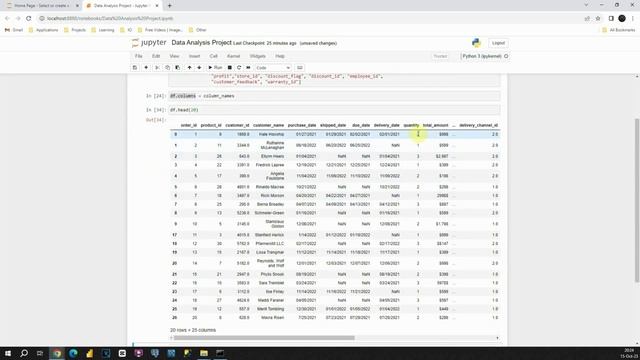Open the Gmail bookmark
Screen dimensions: 640x360
click(x=14, y=30)
